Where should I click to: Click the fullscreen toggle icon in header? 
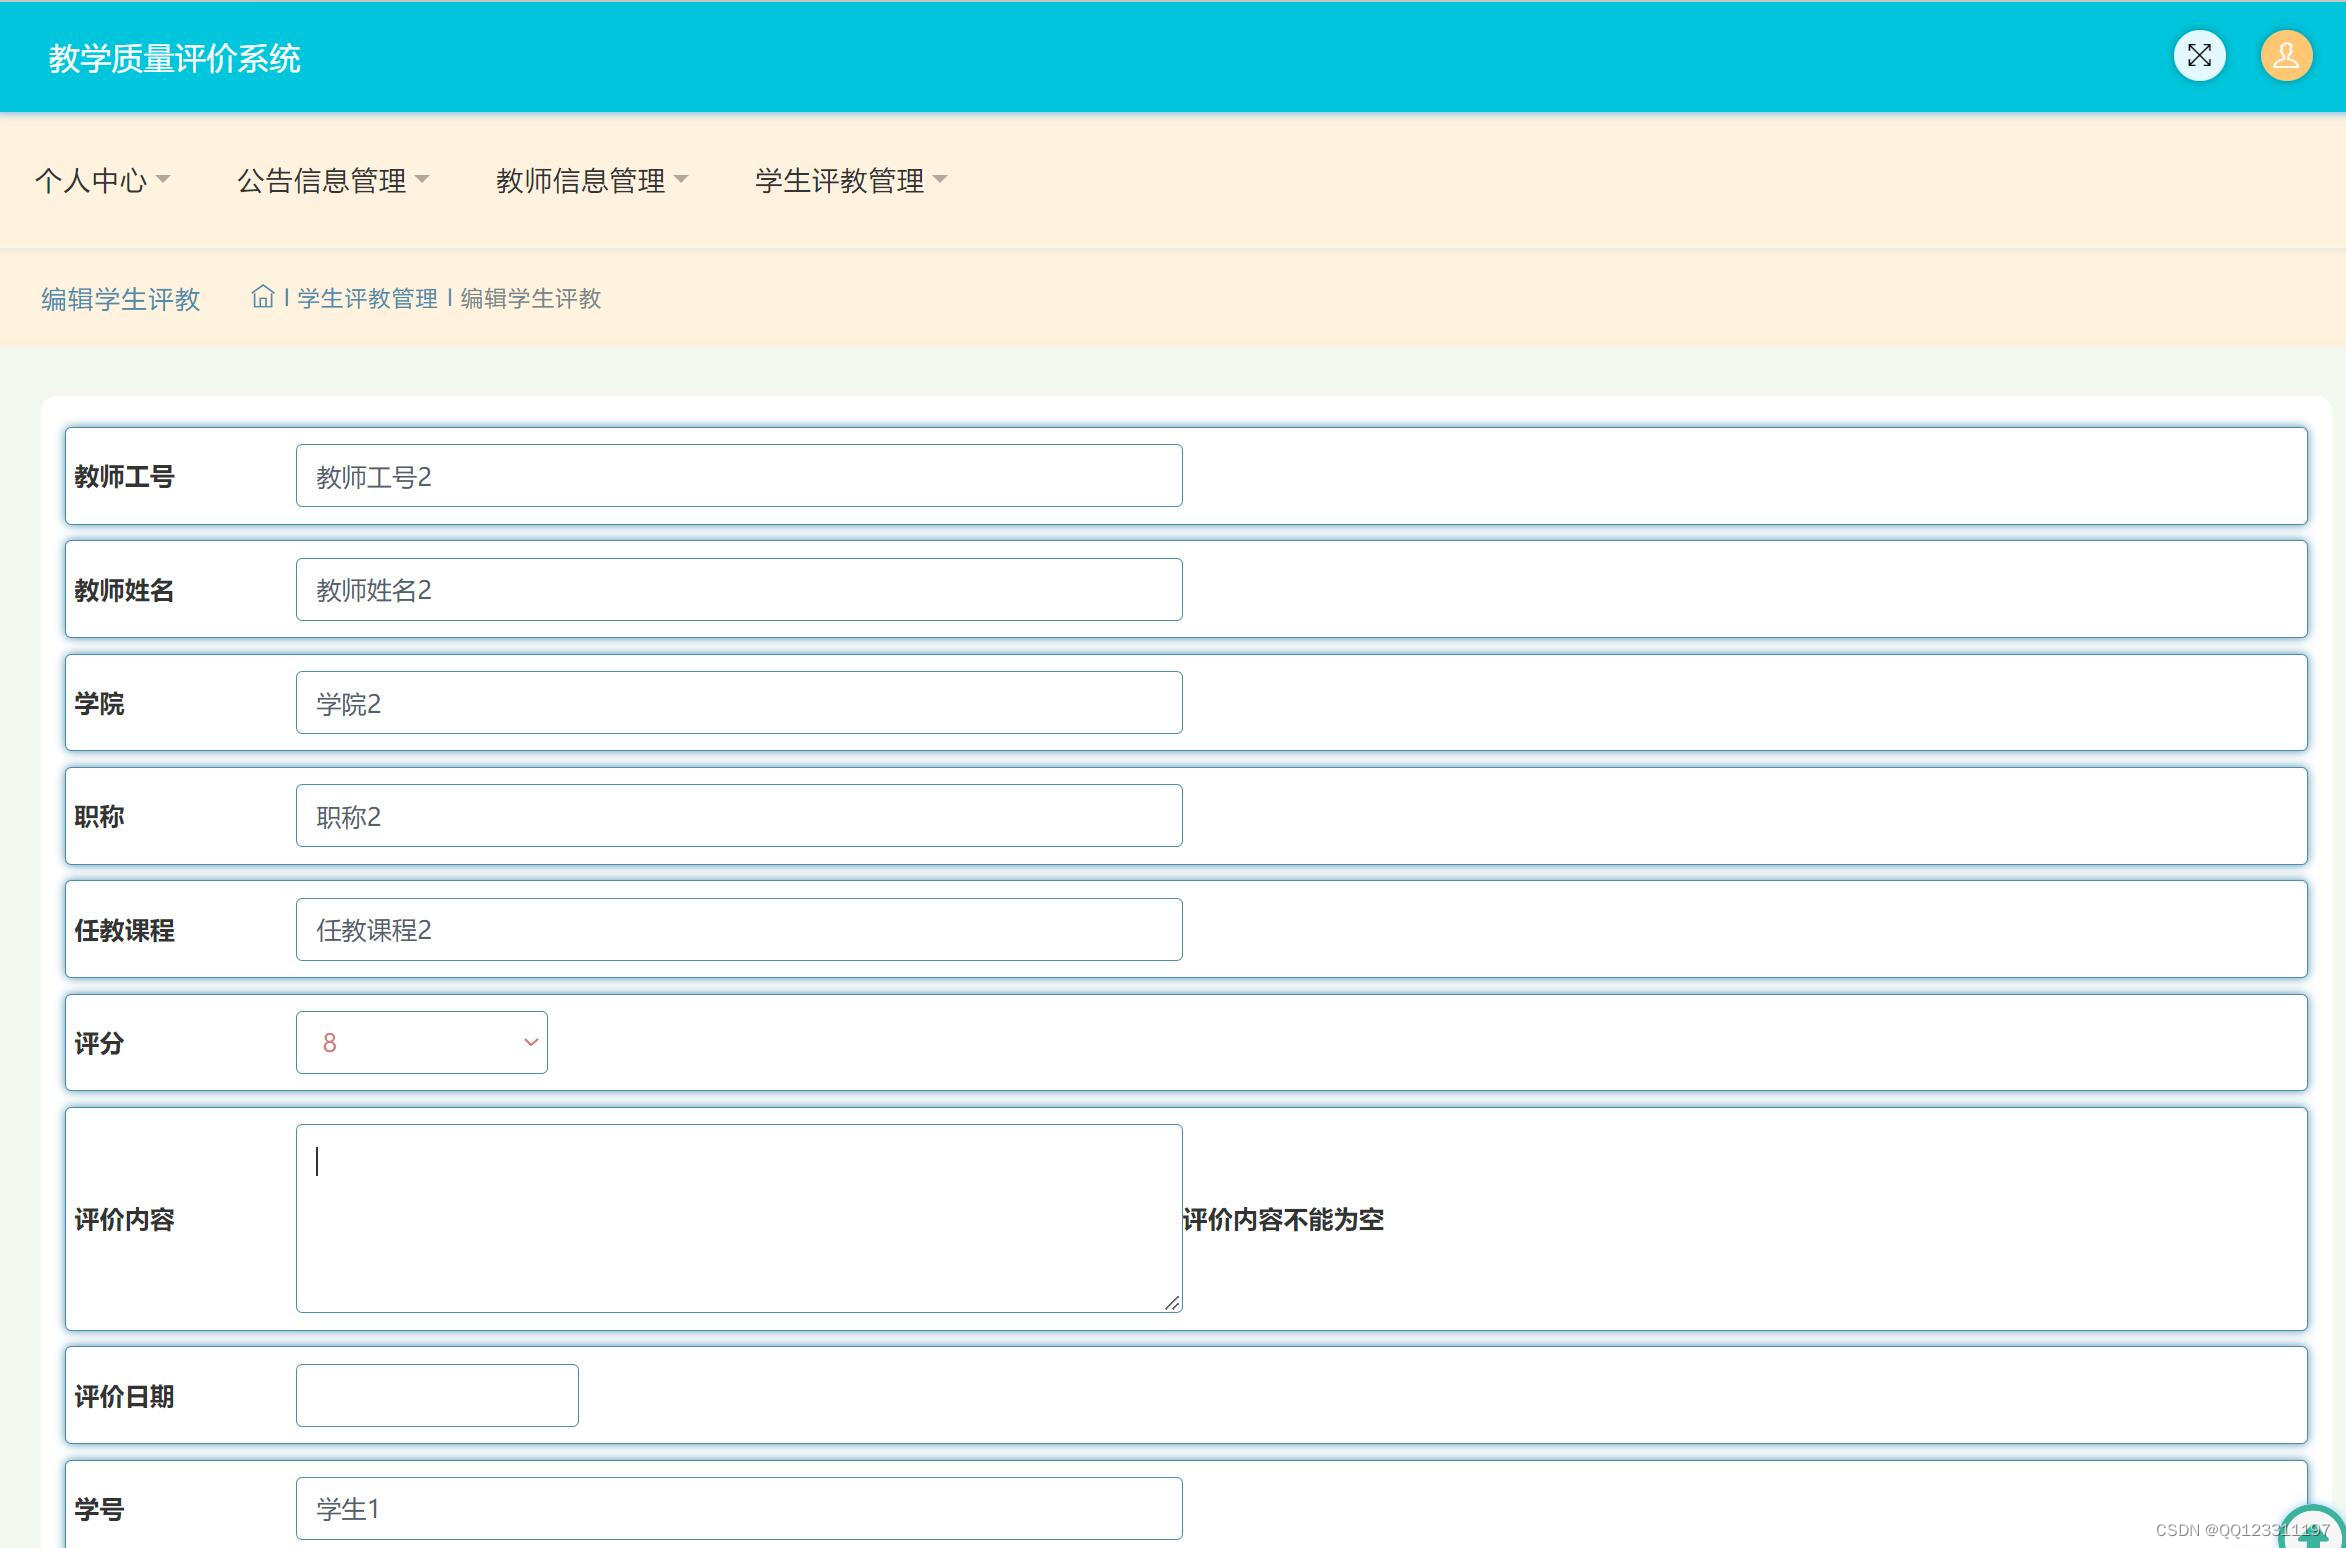(2199, 56)
